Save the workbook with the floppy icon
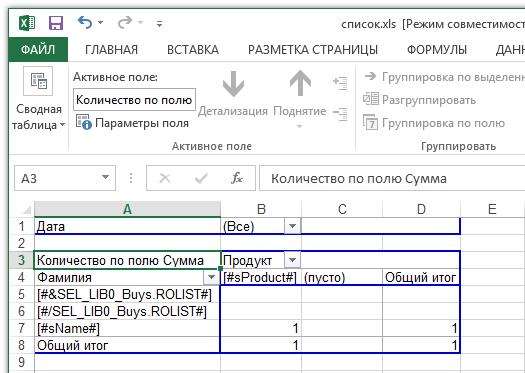Image resolution: width=525 pixels, height=373 pixels. tap(56, 23)
